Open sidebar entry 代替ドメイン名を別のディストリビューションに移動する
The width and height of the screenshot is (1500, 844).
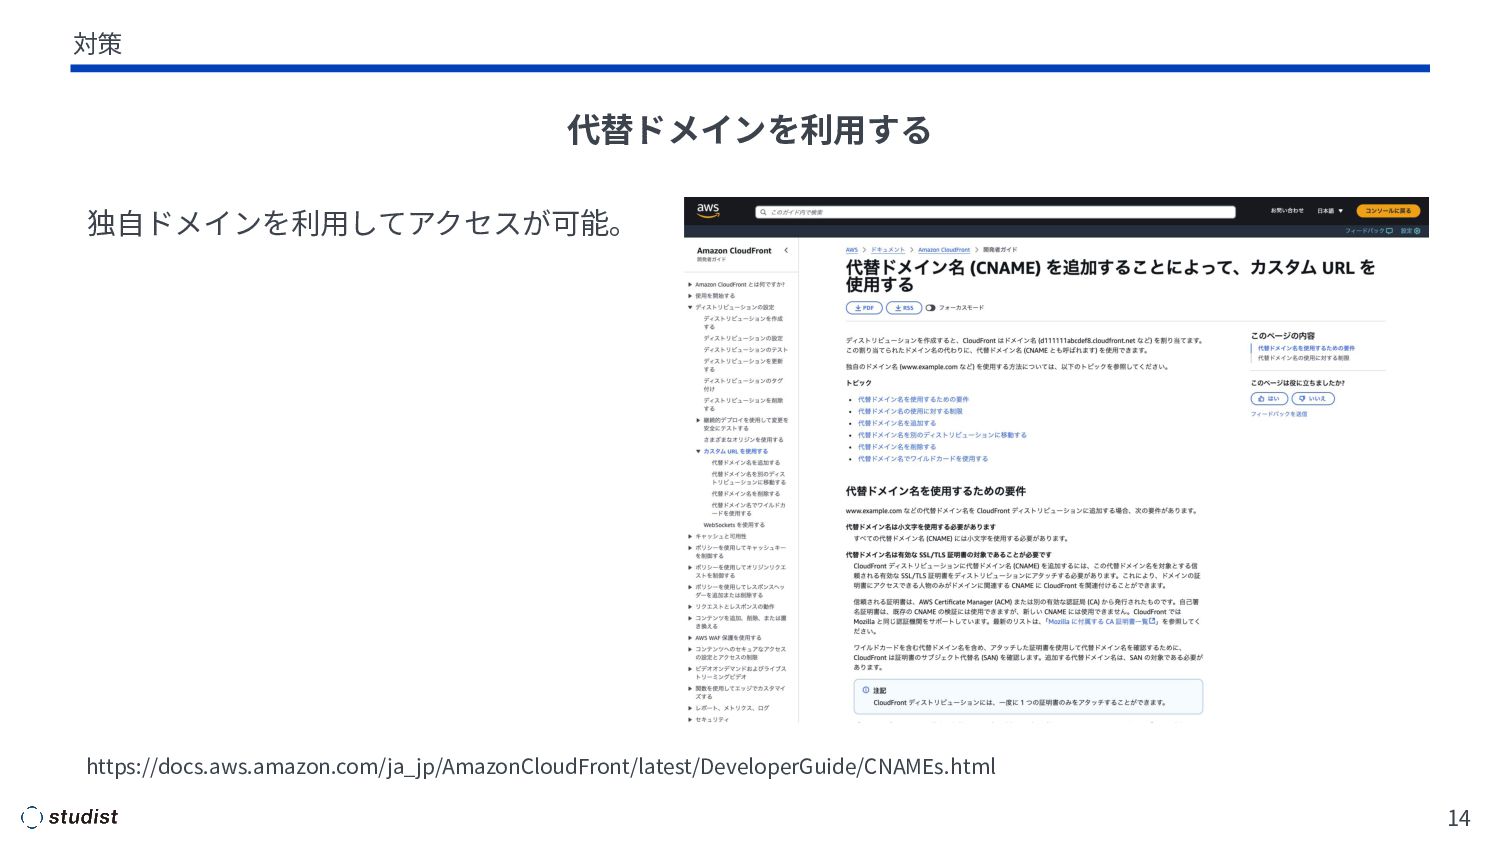pyautogui.click(x=748, y=478)
